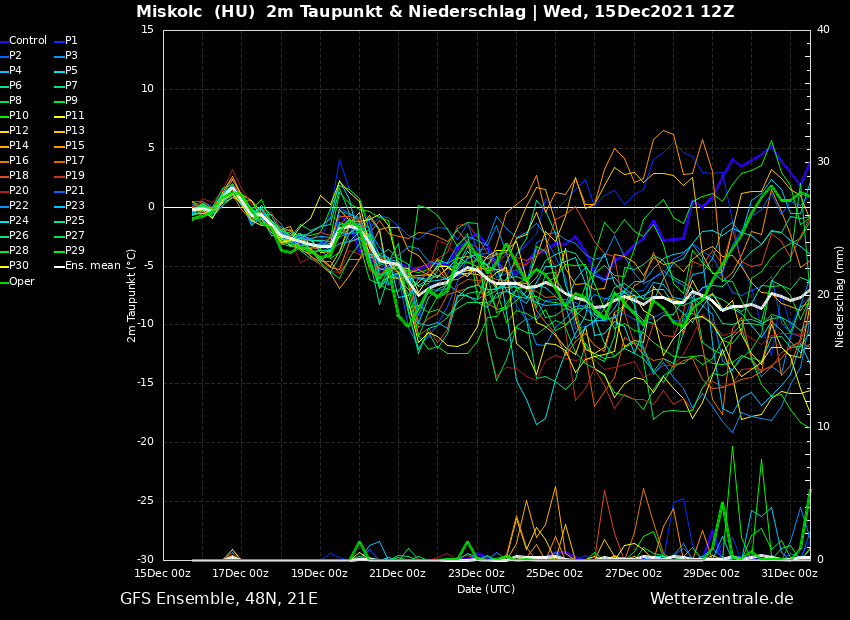Select the 31Dec 00z date label
The width and height of the screenshot is (850, 620).
point(789,574)
